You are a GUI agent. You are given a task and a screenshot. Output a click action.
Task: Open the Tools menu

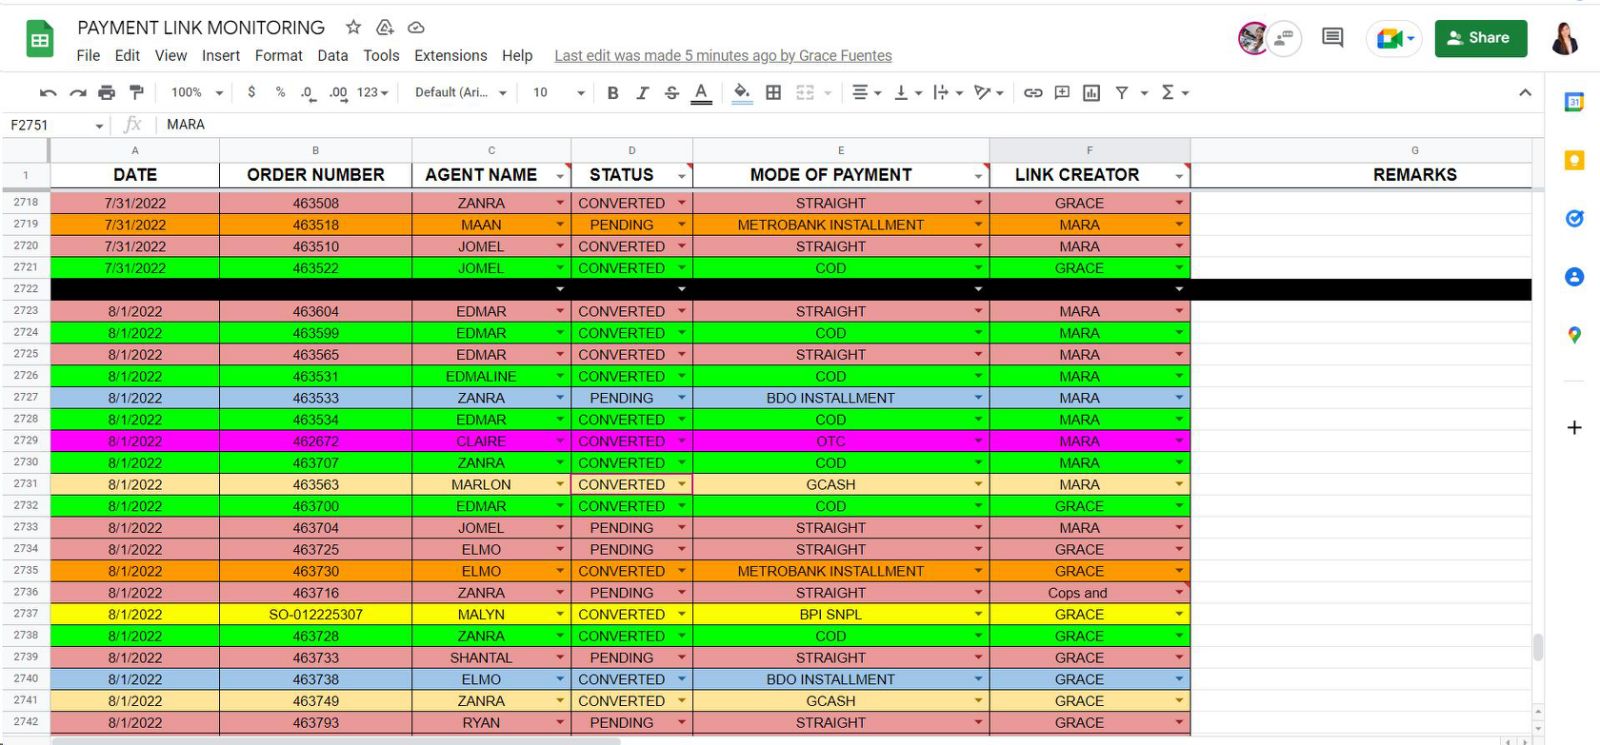click(x=381, y=56)
